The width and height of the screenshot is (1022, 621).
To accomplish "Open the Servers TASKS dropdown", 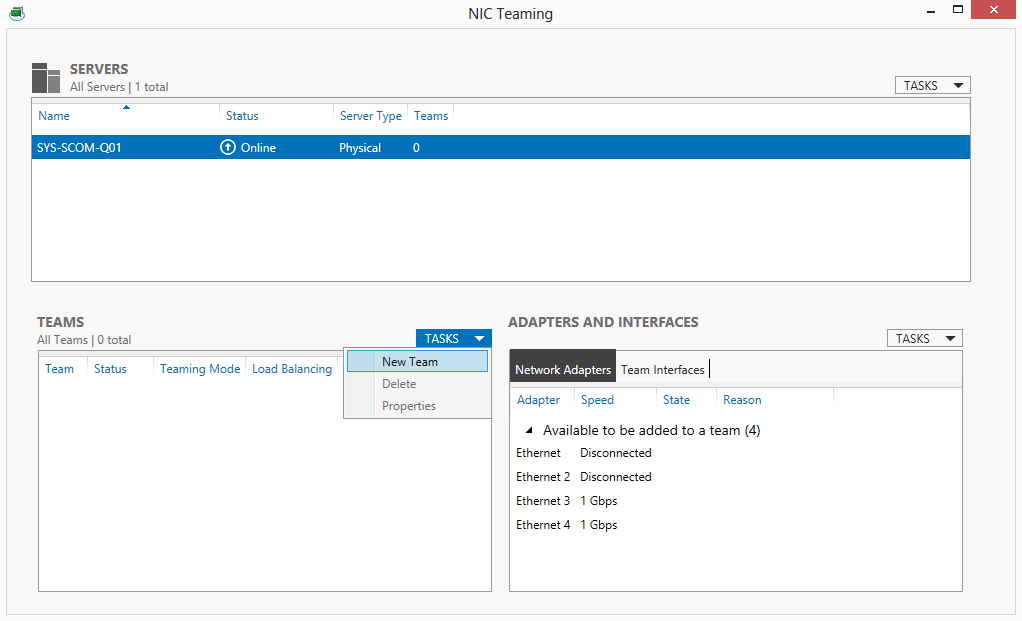I will coord(932,86).
